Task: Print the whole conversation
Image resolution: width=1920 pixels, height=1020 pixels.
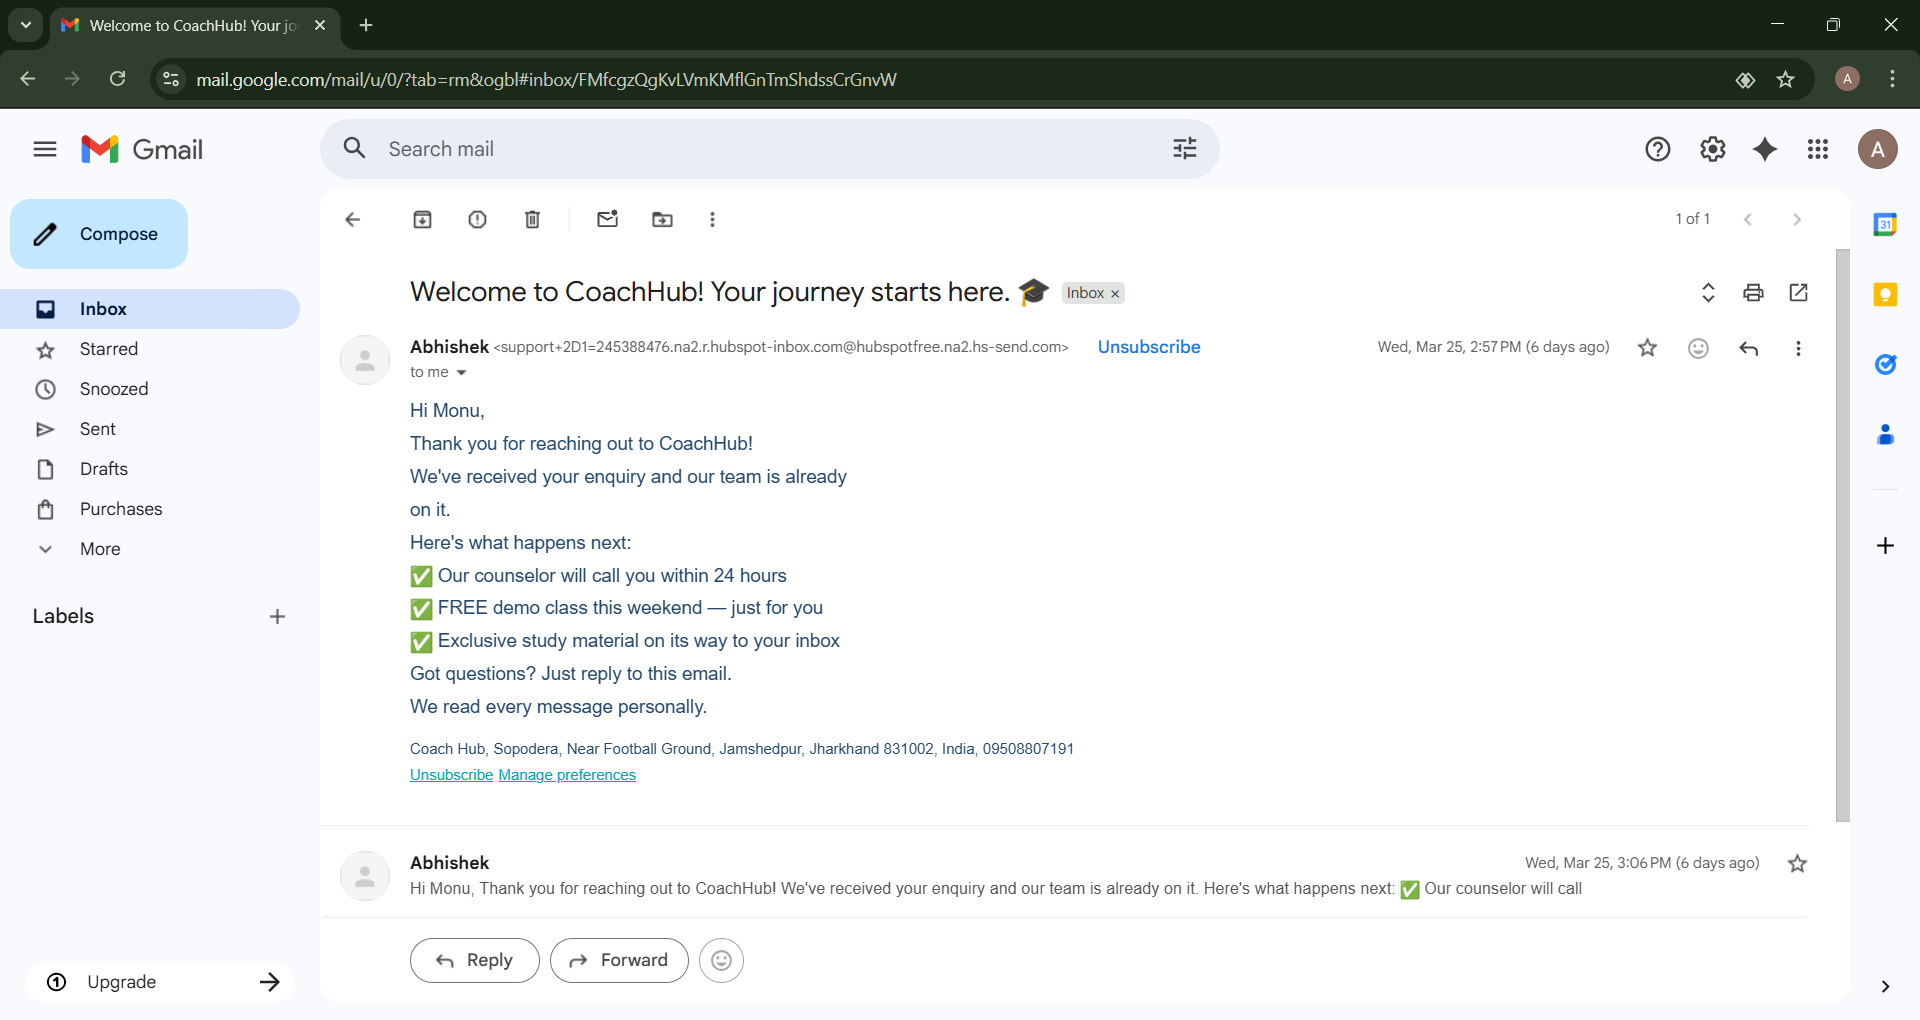Action: tap(1753, 292)
